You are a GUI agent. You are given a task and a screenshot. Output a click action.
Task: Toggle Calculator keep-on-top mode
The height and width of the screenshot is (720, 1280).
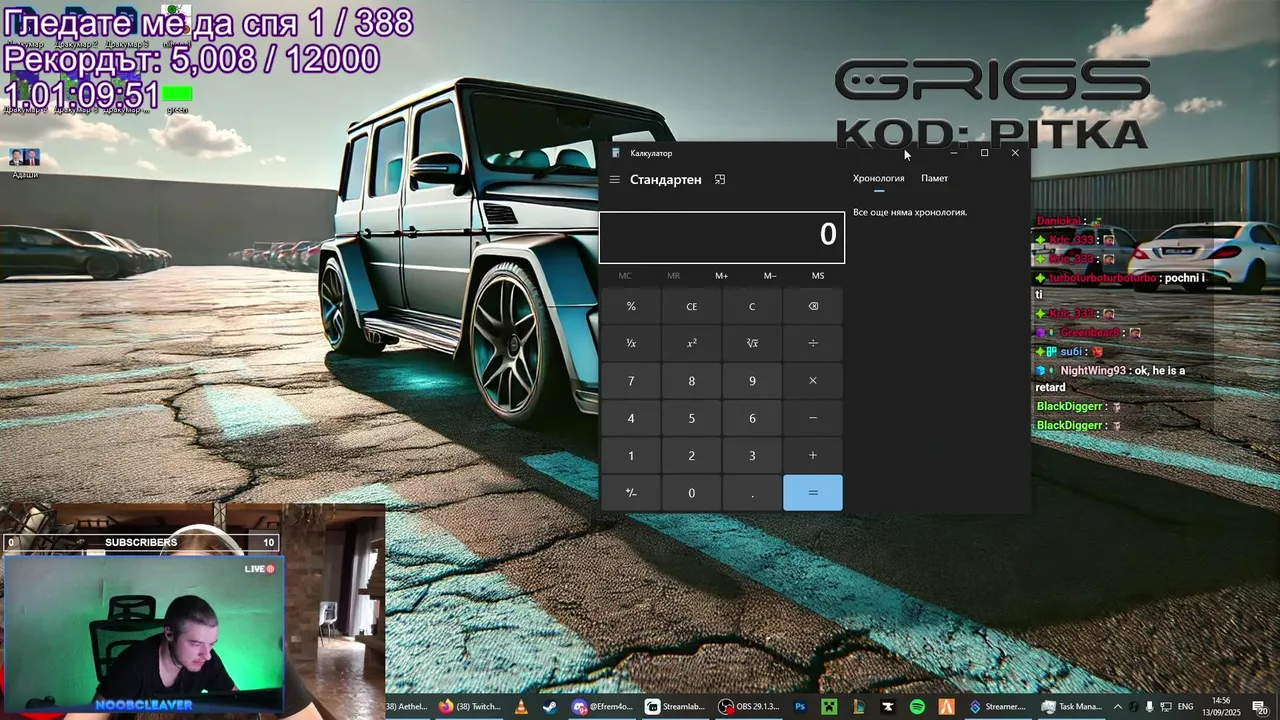(719, 180)
